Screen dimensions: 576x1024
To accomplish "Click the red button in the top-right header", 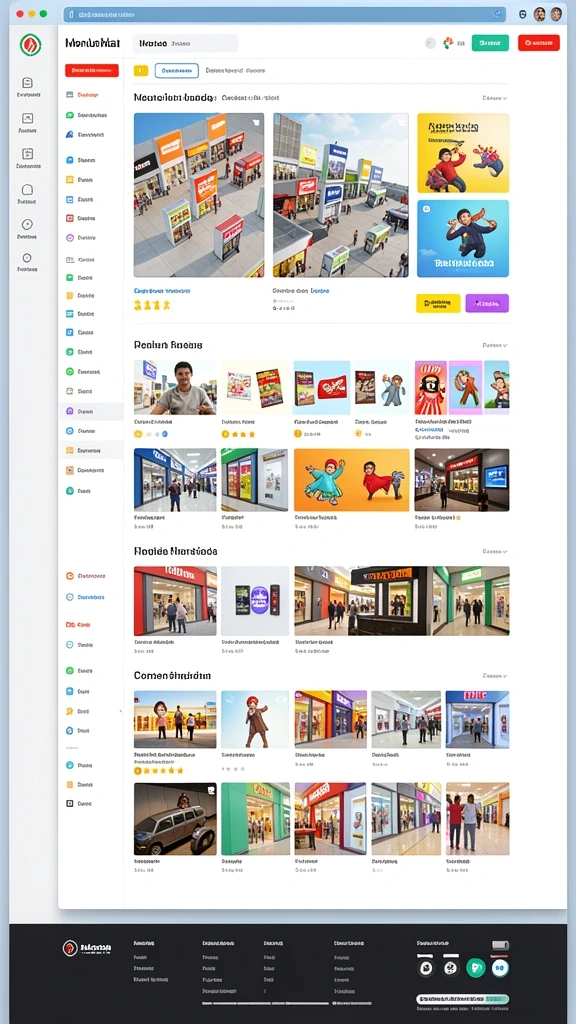I will [539, 43].
